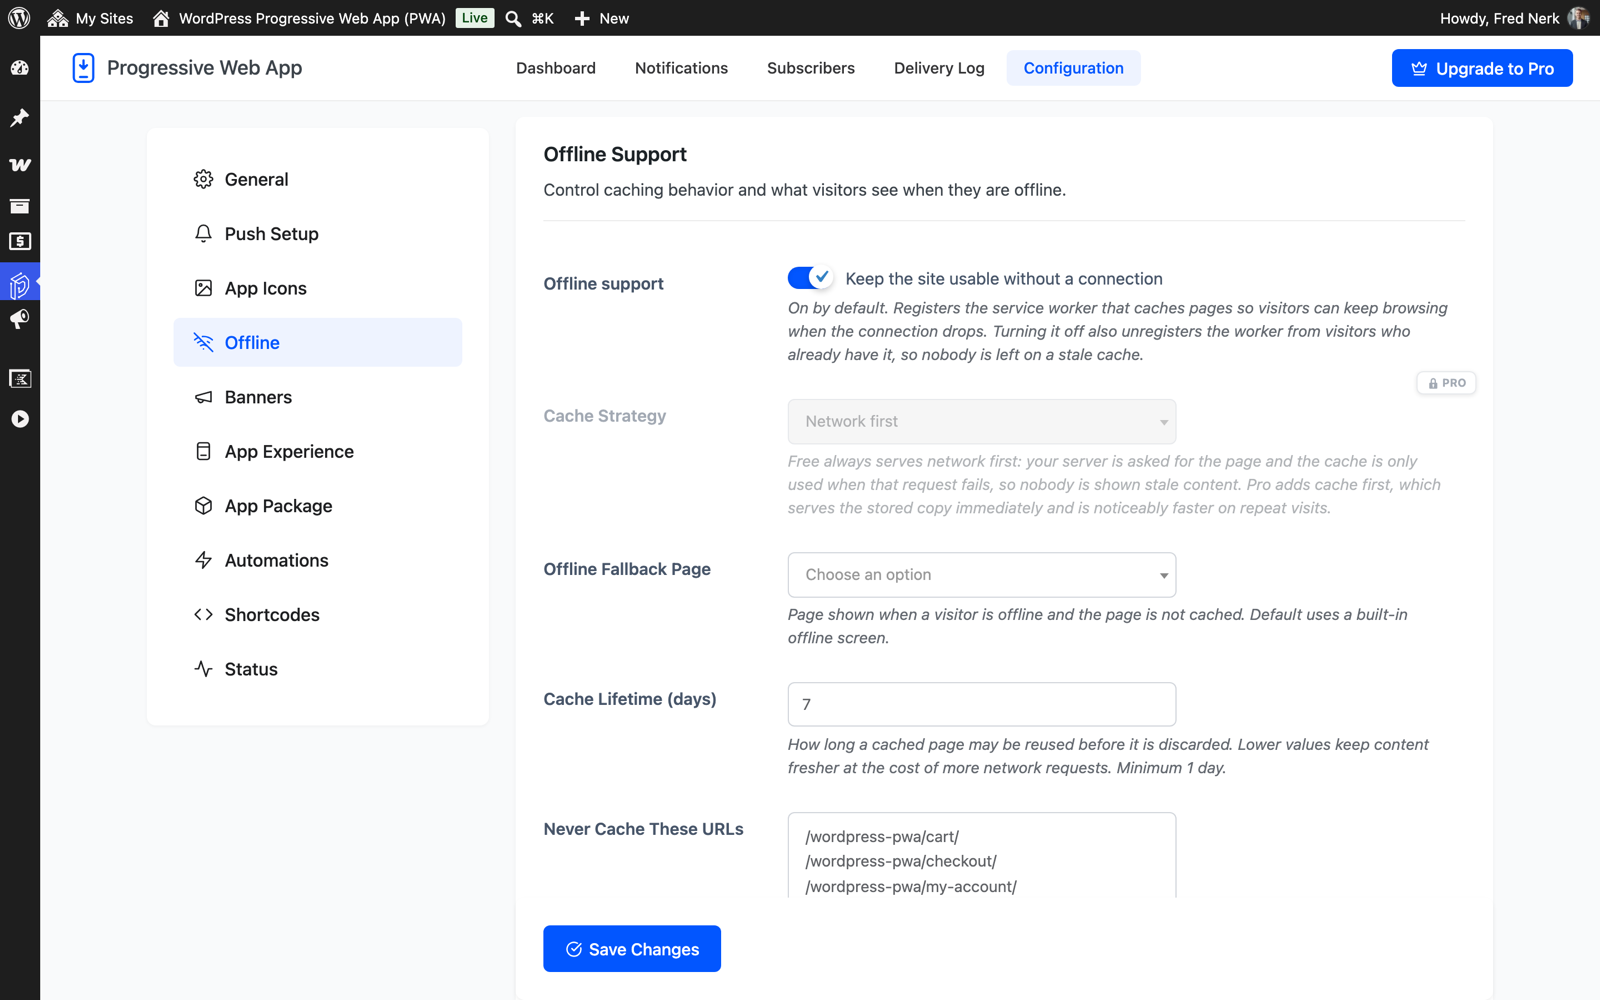Open the Progressive Web App sidebar icon
Screen dimensions: 1600x1000
[20, 284]
